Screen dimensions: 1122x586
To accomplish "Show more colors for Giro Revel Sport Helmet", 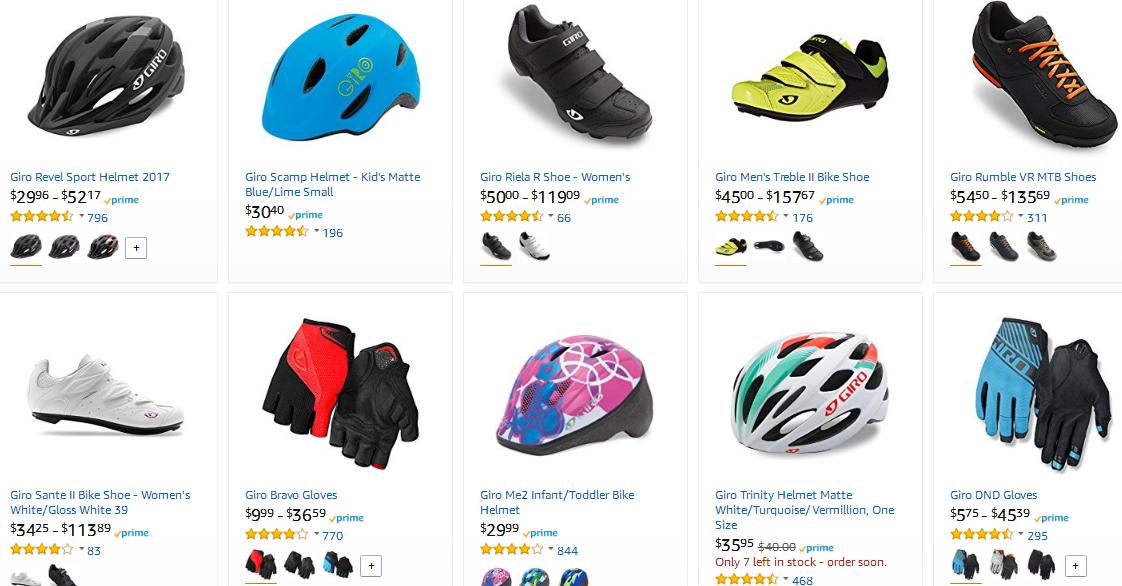I will [136, 248].
